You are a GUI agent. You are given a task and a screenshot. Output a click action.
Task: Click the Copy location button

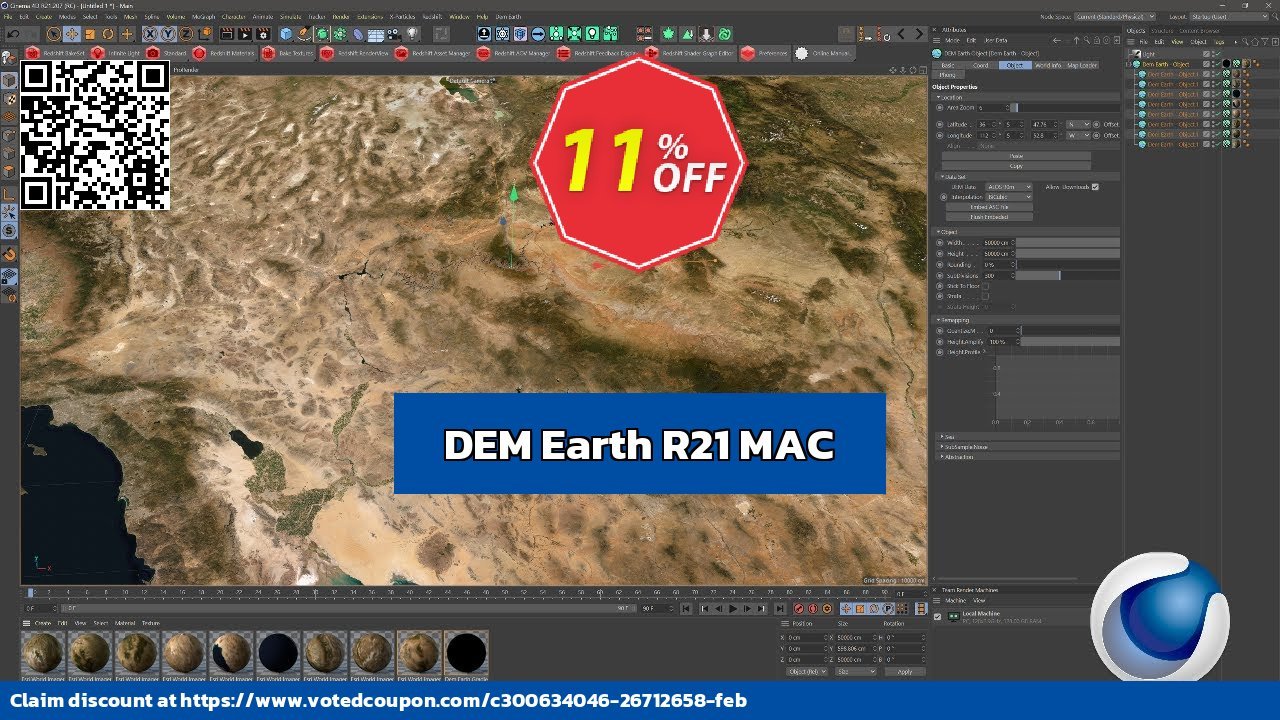tap(1016, 166)
